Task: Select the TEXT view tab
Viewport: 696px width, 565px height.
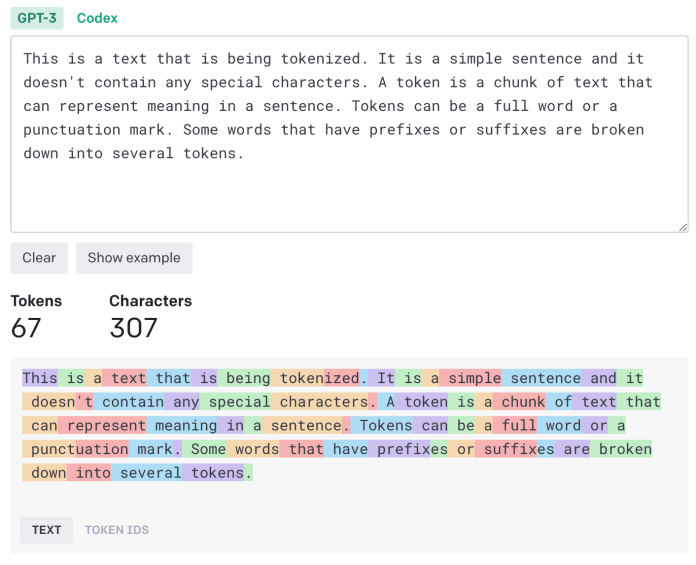Action: tap(47, 530)
